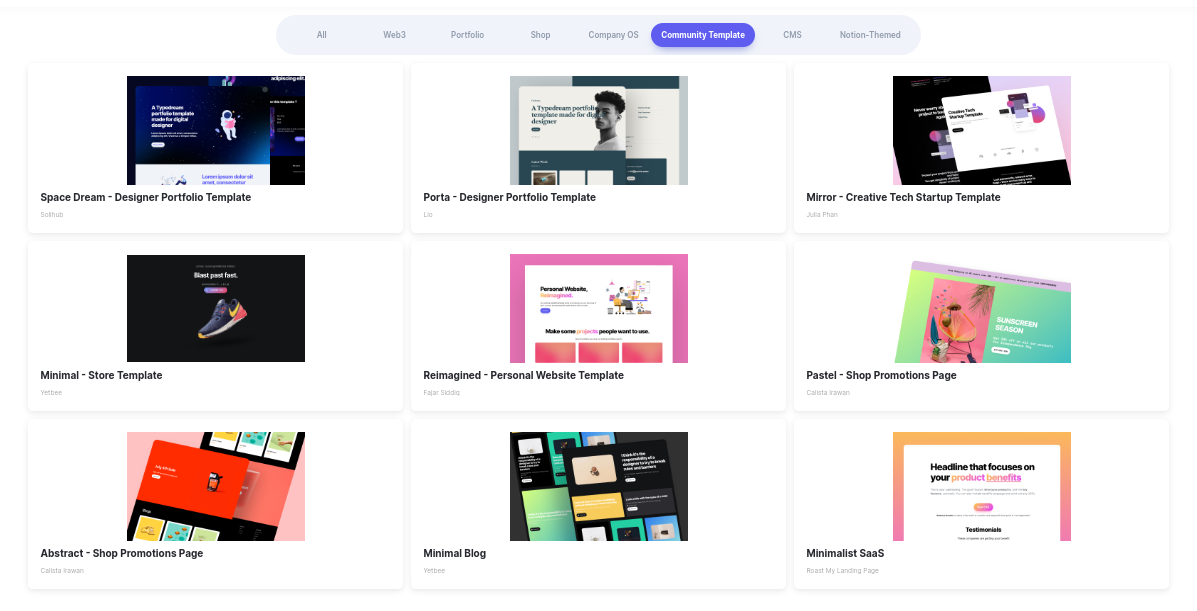Click author Calista Irawan under Pastel
Viewport: 1197px width, 611px height.
click(828, 393)
